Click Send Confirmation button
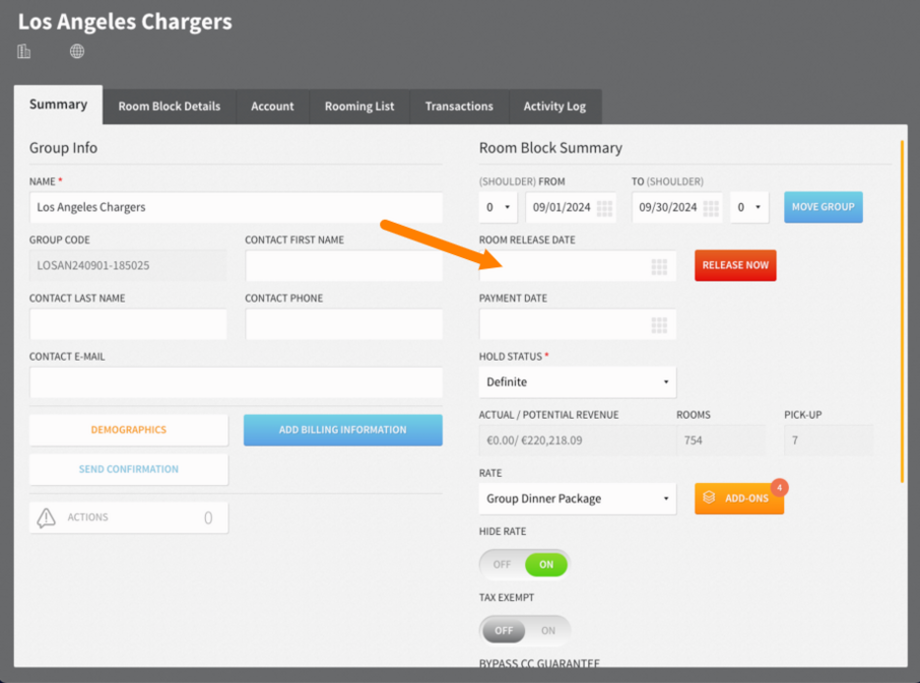 point(128,469)
